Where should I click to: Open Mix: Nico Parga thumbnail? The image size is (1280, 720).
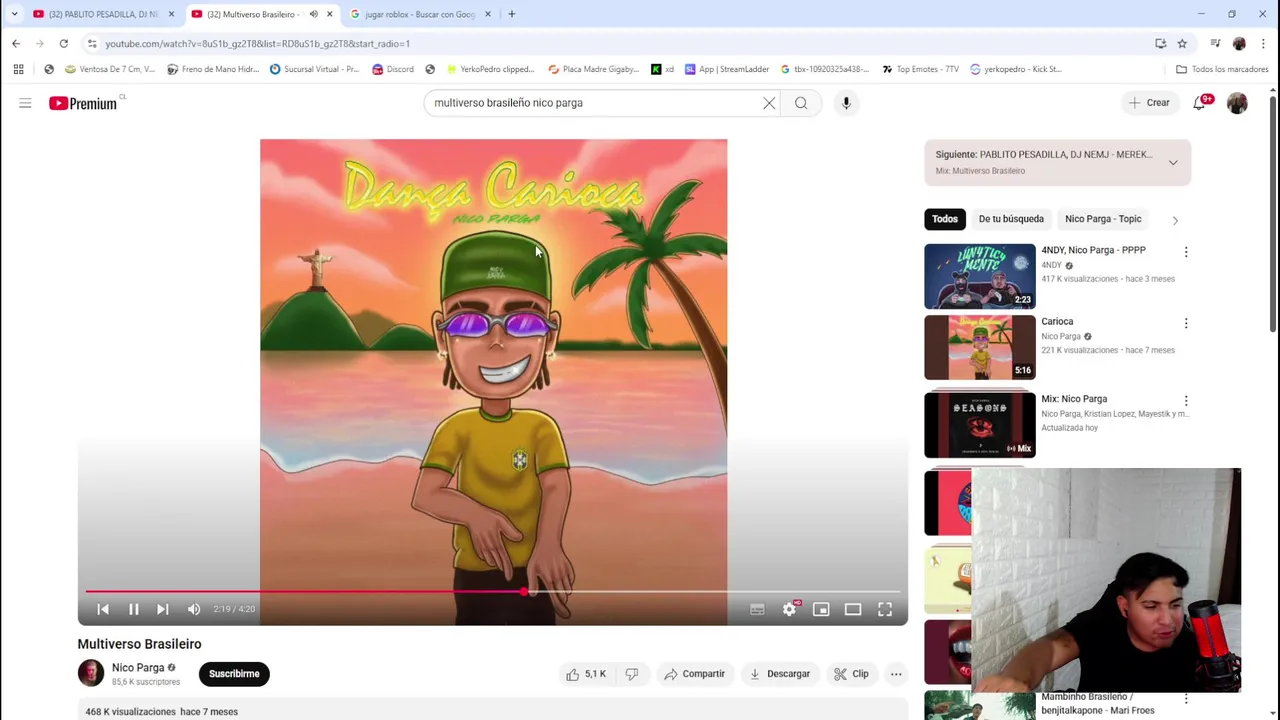(x=980, y=424)
